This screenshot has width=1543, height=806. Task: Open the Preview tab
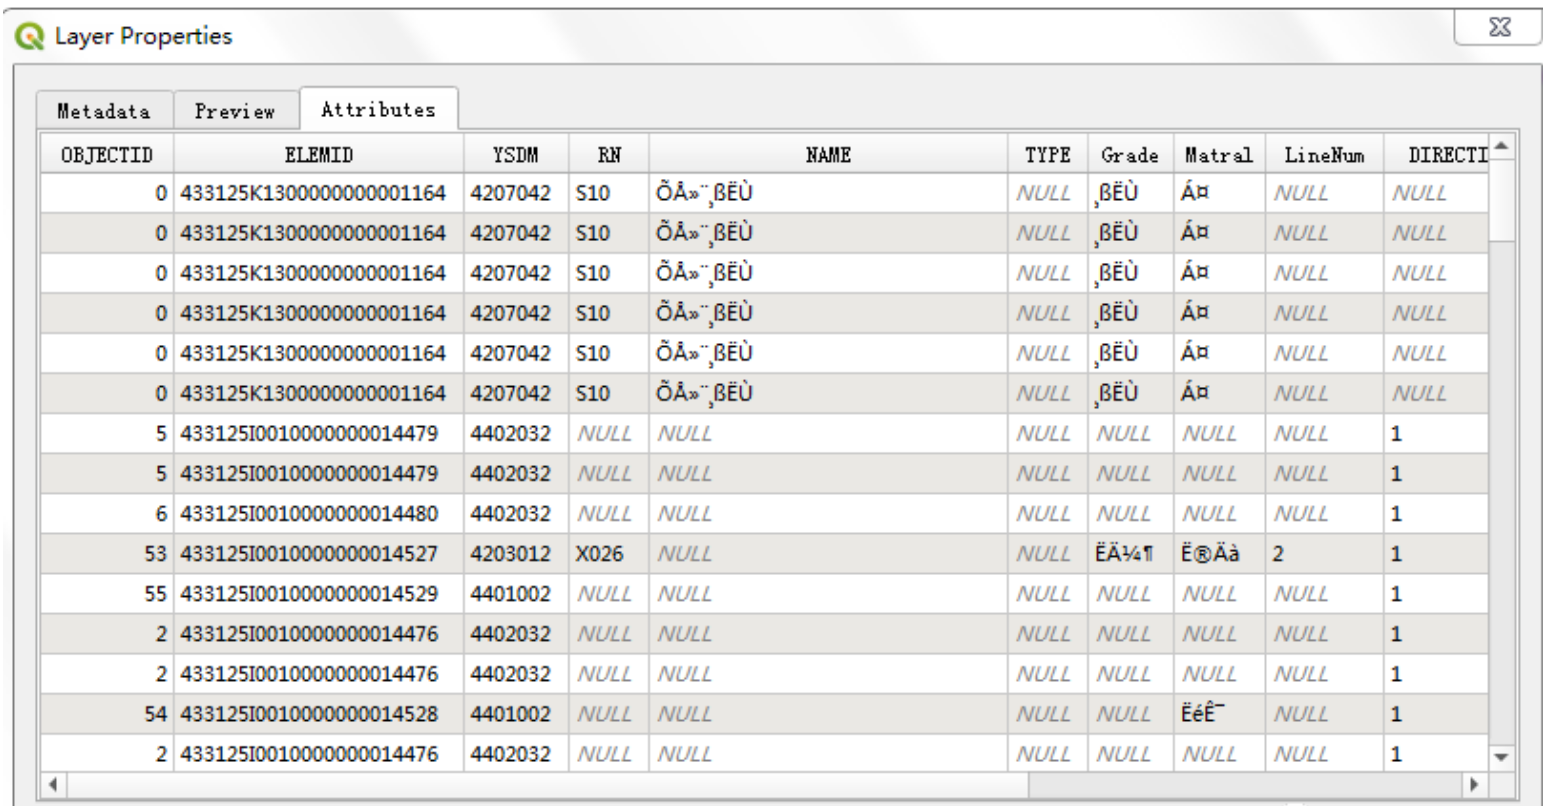[x=235, y=111]
